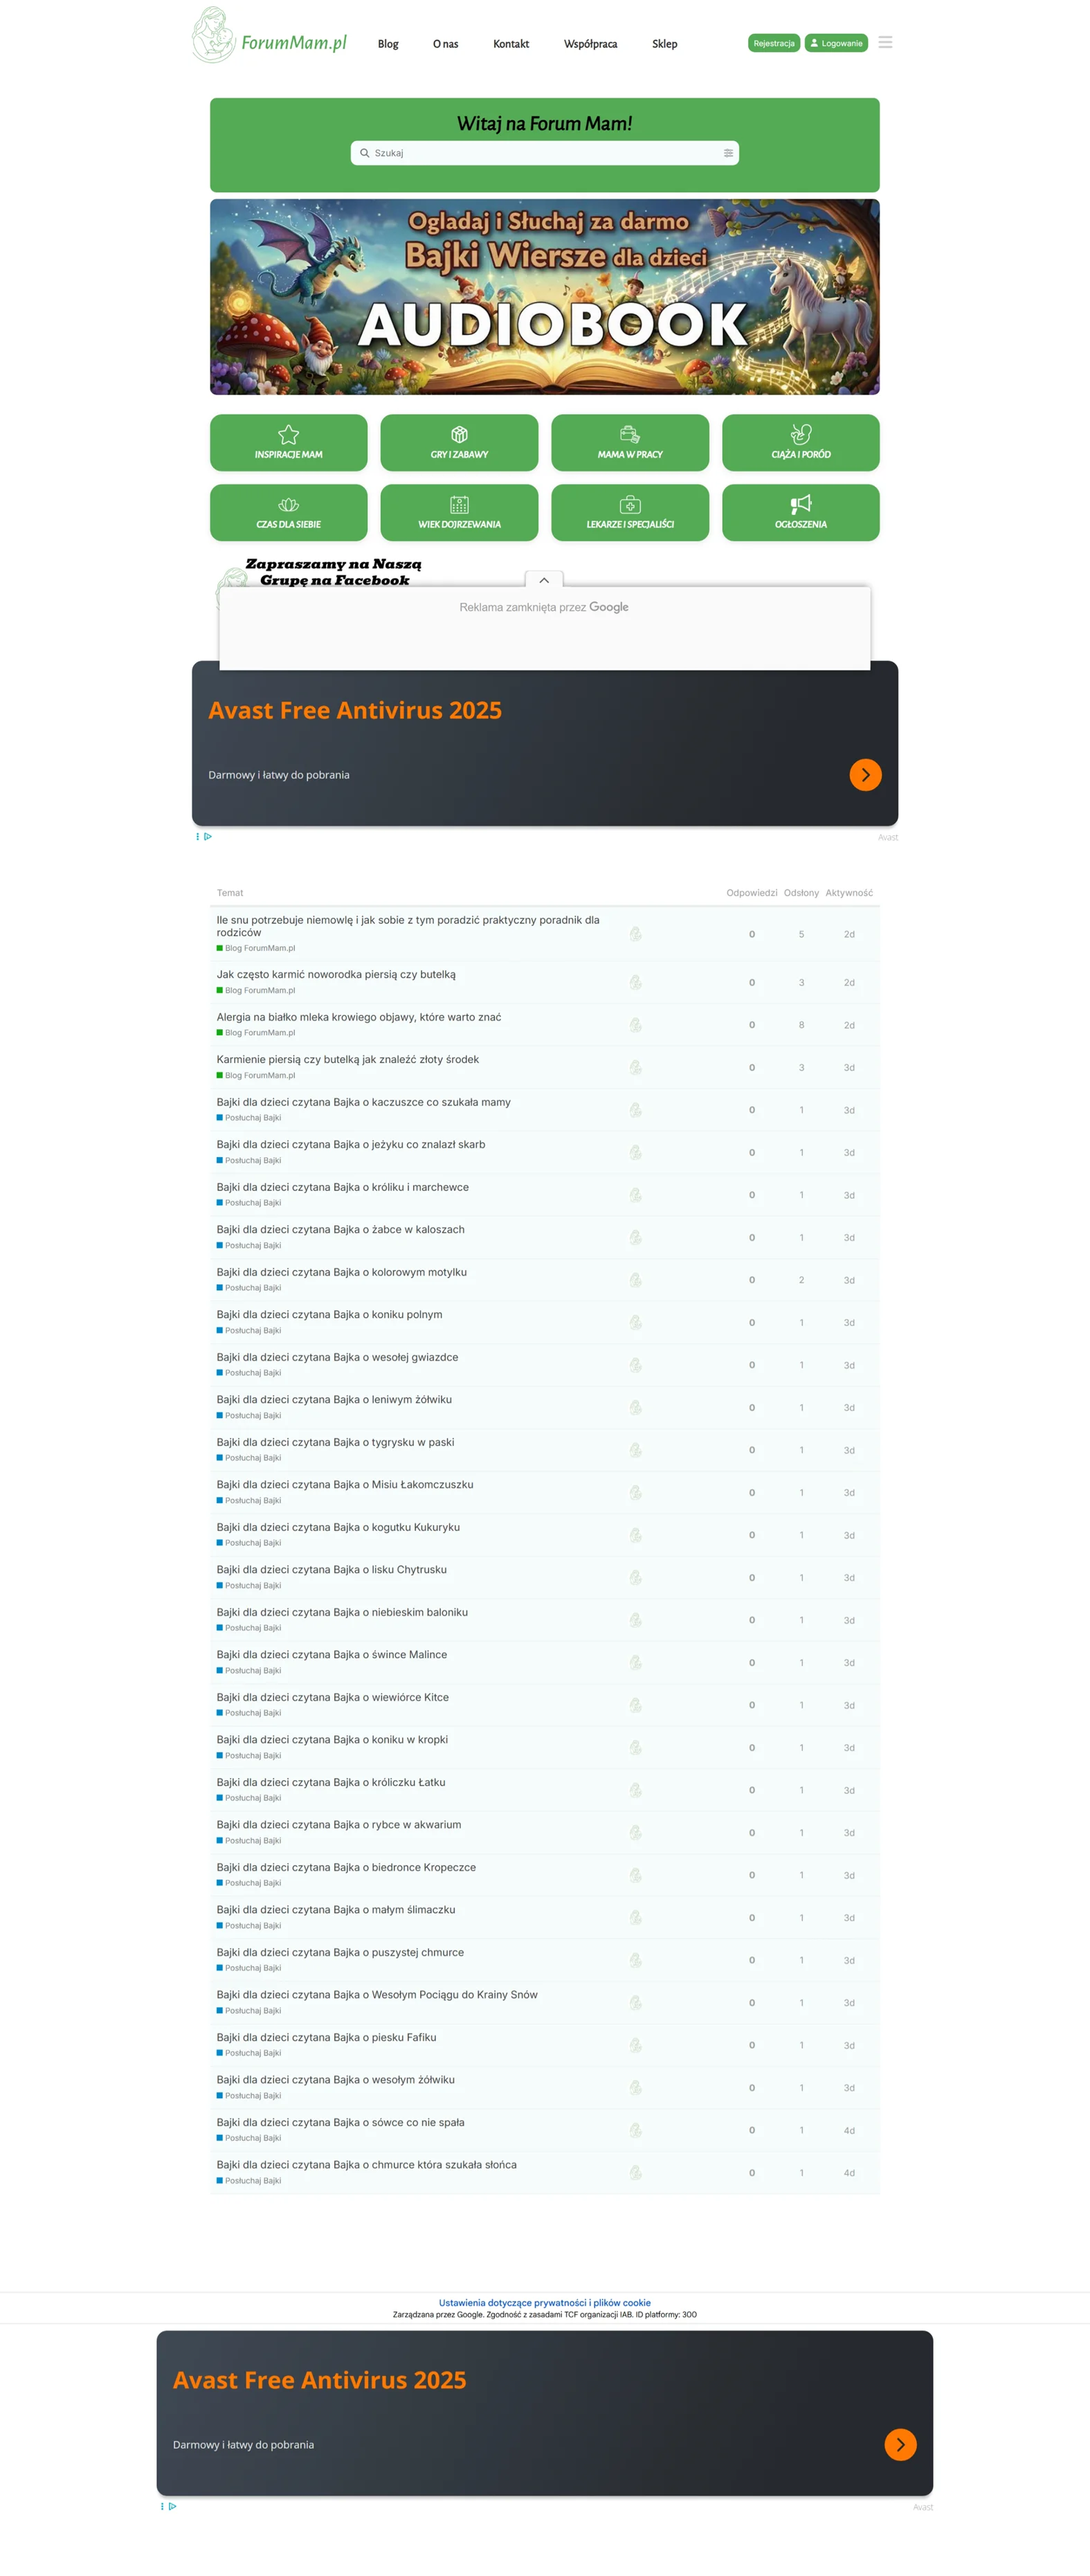Select the Mama w Pracy category
Screen dimensions: 1090x2576
pos(629,442)
